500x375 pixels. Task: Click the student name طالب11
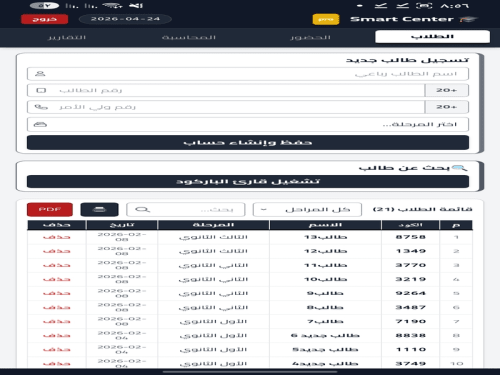325,265
